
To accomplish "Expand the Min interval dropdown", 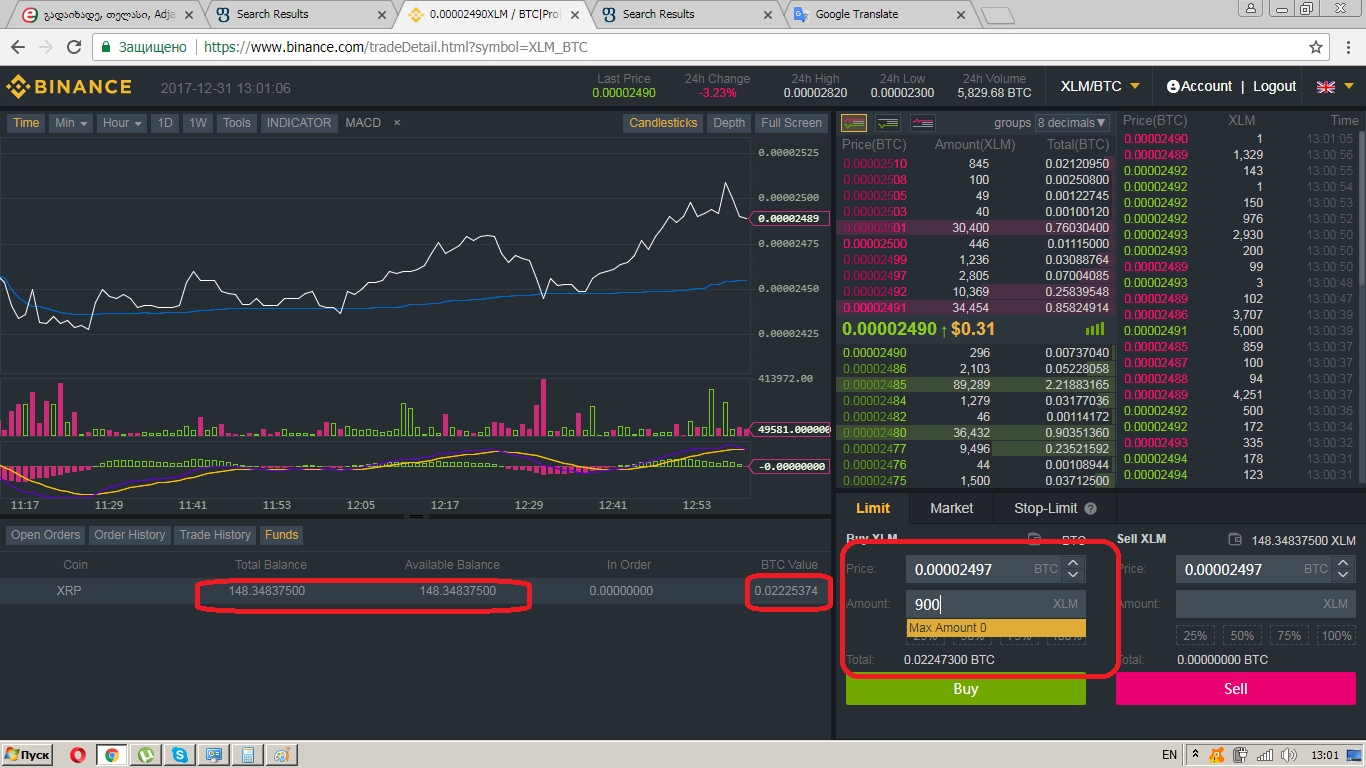I will 71,123.
